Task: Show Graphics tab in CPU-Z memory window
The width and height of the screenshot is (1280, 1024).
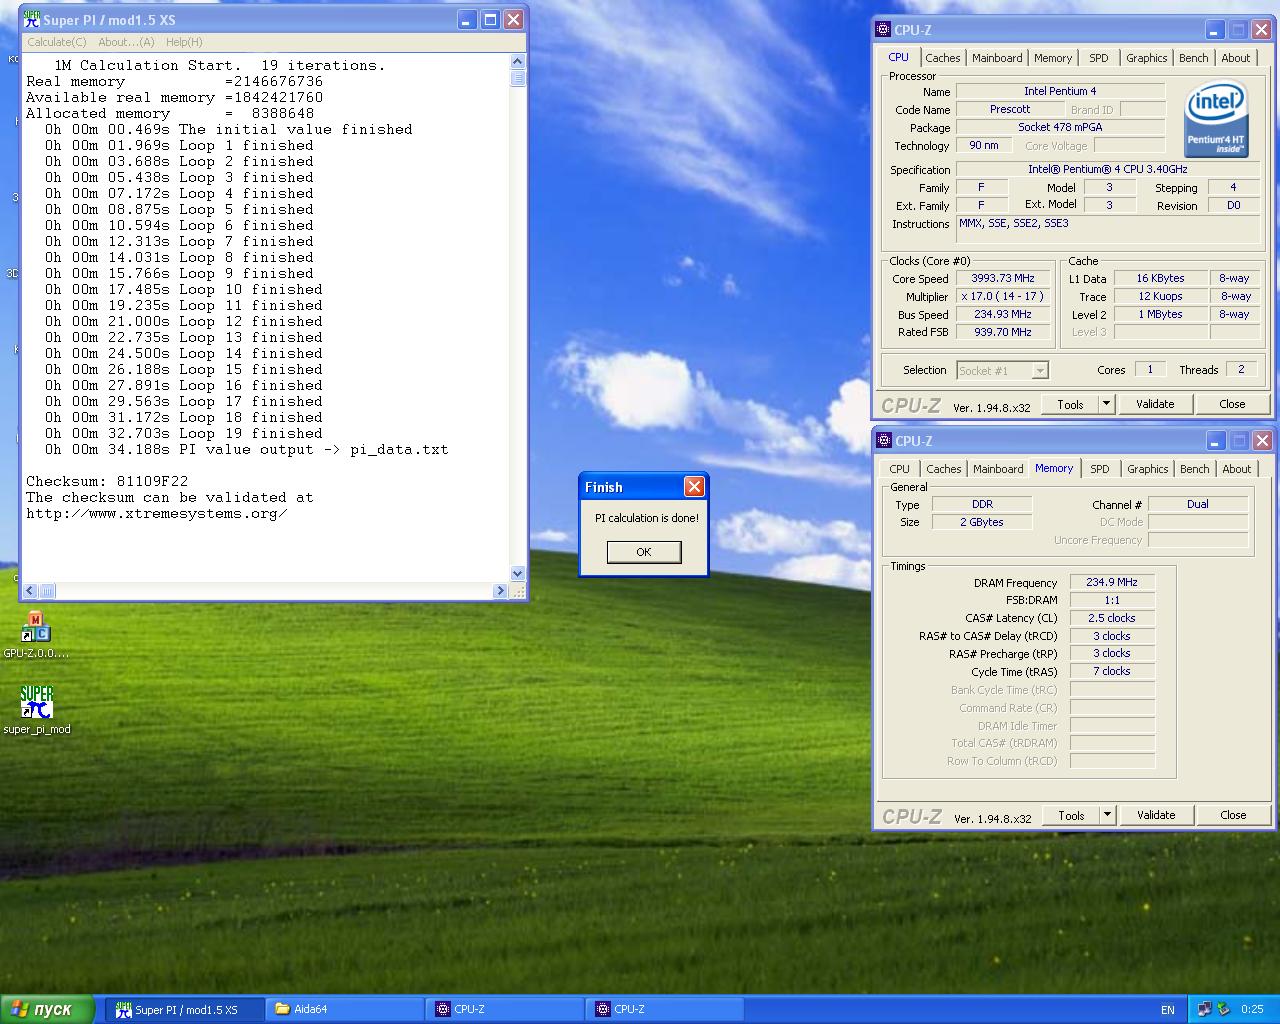Action: click(1148, 469)
